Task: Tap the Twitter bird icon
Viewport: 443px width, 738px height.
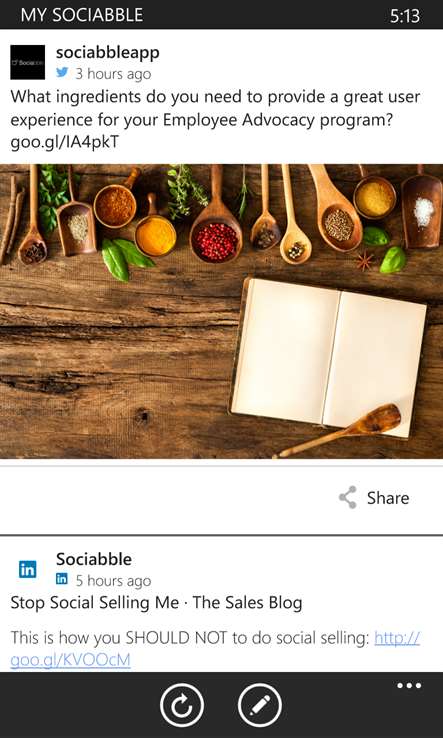Action: (x=62, y=73)
